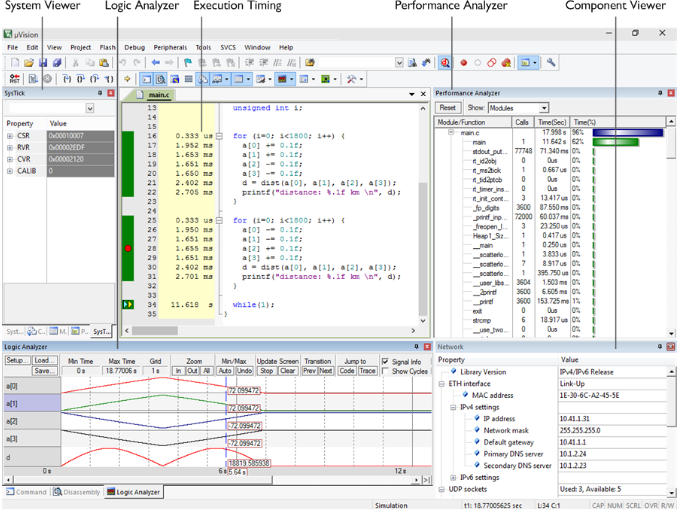681x516 pixels.
Task: Click the Insert Breakpoint red circle icon
Action: [x=463, y=62]
